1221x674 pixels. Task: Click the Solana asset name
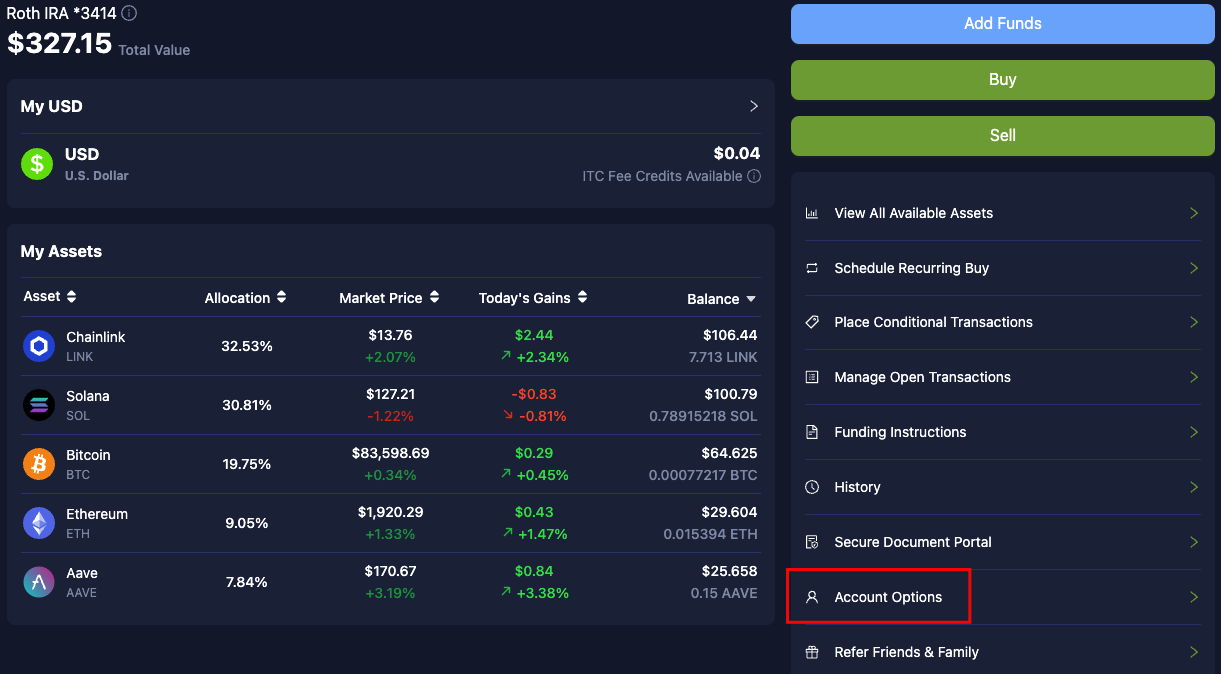coord(88,396)
